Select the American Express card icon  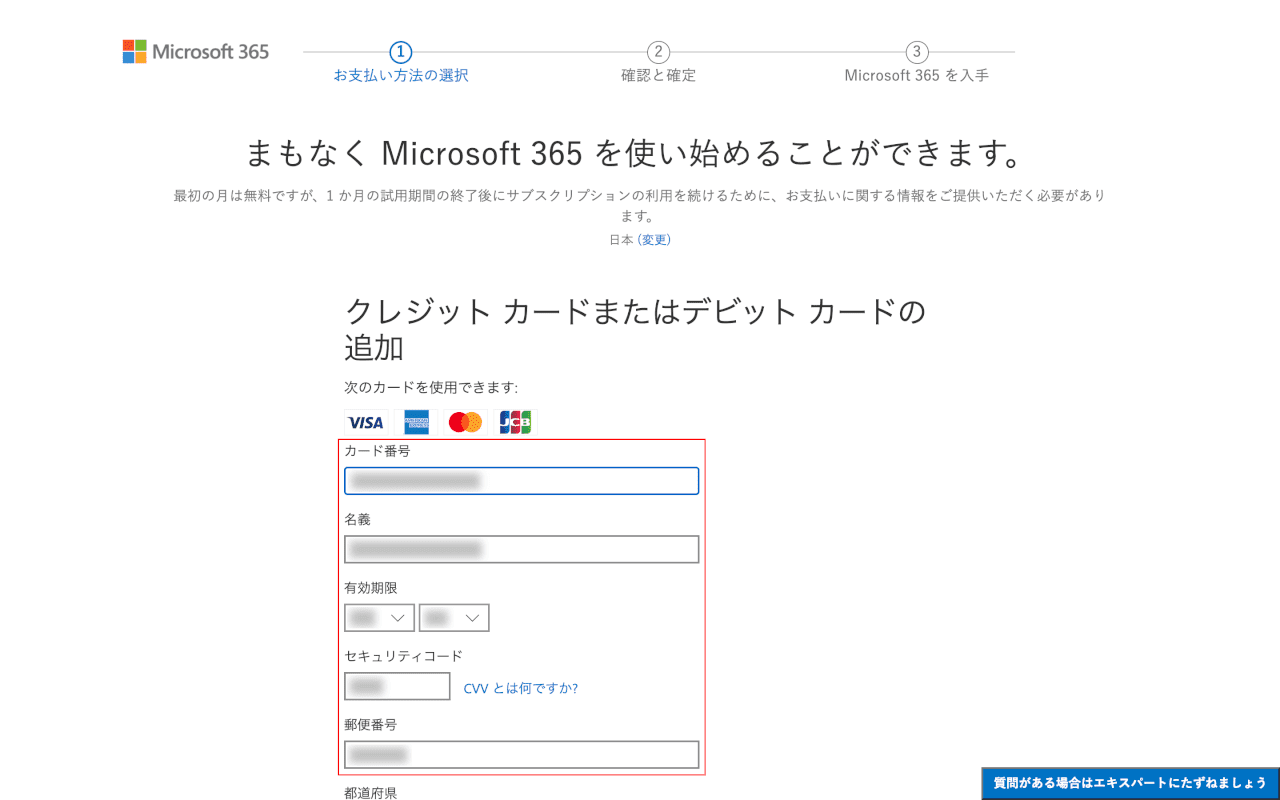point(416,422)
